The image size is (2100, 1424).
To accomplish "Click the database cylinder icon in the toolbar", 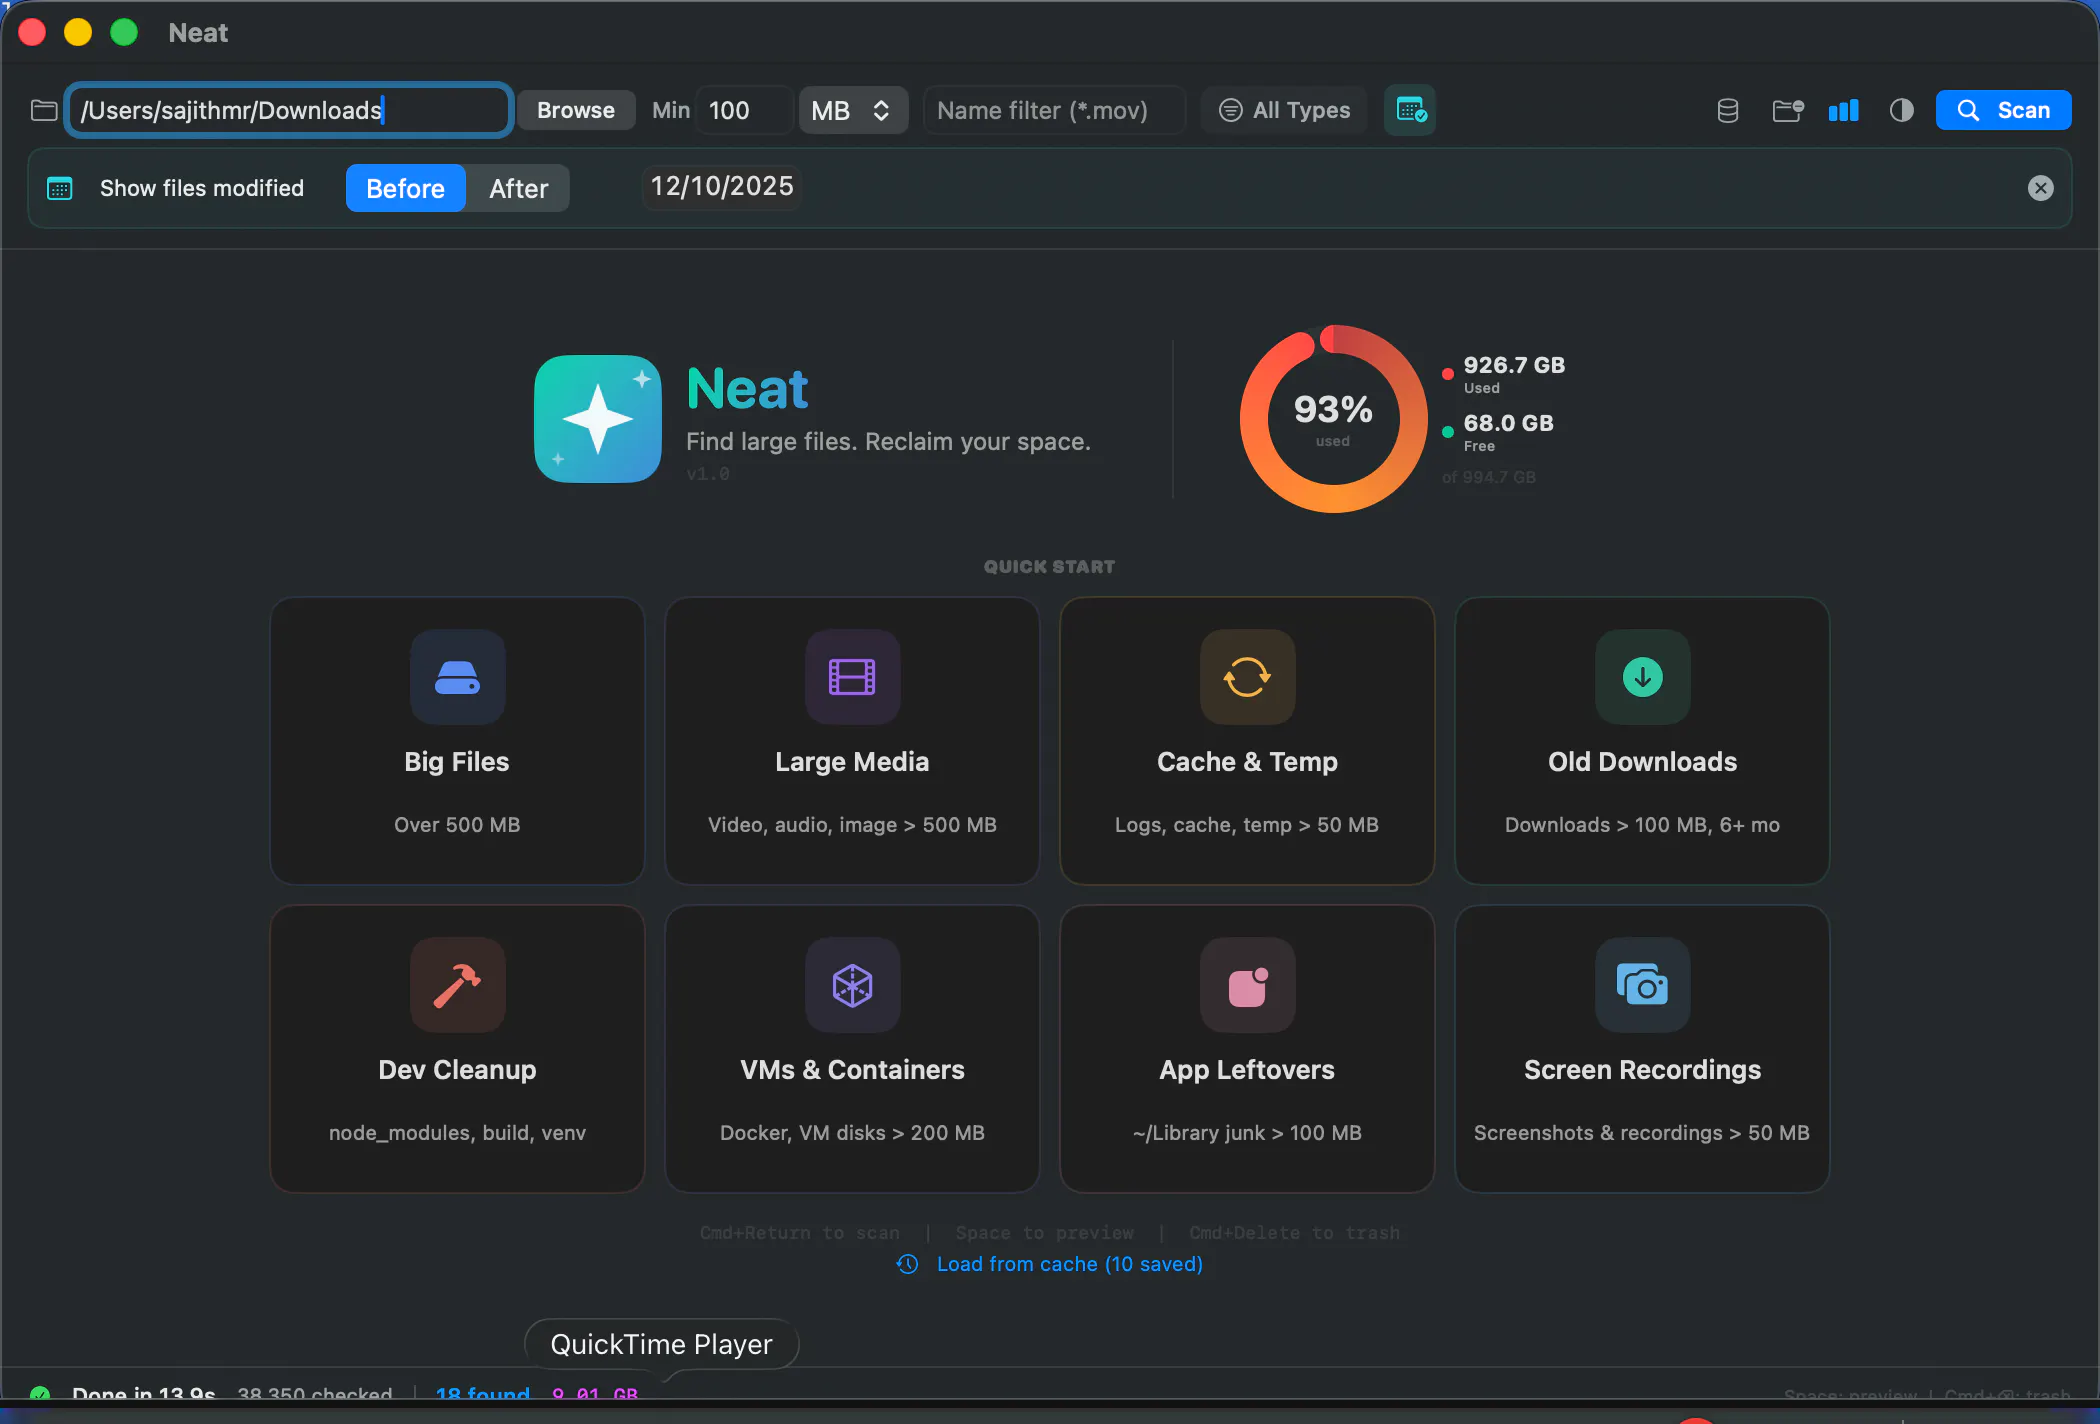I will pyautogui.click(x=1727, y=110).
